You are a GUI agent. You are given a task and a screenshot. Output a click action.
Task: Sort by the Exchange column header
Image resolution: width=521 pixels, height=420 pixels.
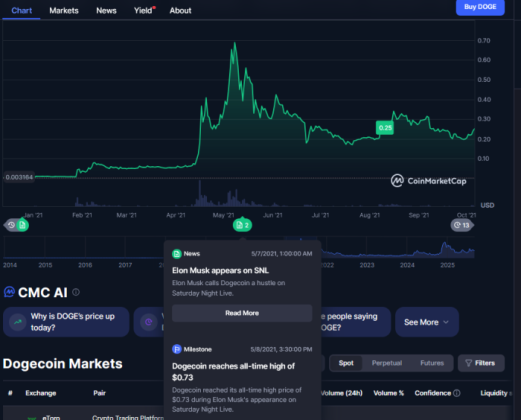coord(41,393)
